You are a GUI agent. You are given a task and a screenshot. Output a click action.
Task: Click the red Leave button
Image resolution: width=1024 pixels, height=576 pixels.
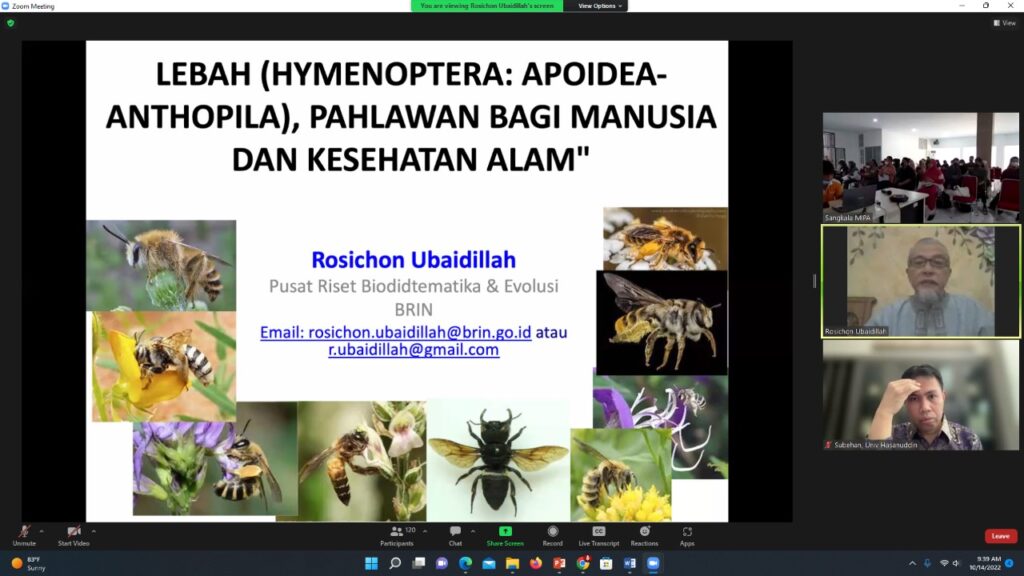tap(999, 536)
